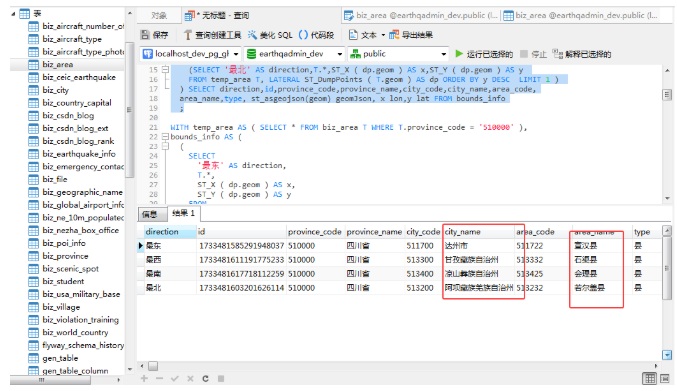Click the 停止 stop button
This screenshot has width=677, height=391.
point(533,54)
